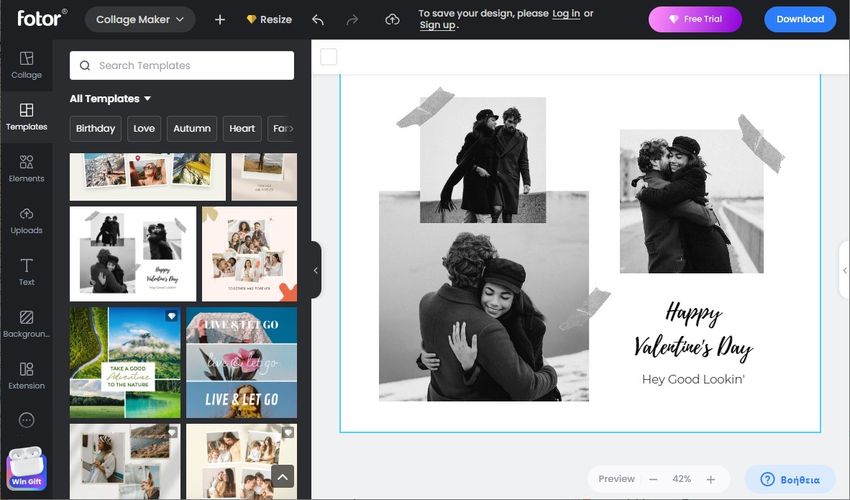
Task: Open the Uploads sidebar panel
Action: pyautogui.click(x=26, y=220)
